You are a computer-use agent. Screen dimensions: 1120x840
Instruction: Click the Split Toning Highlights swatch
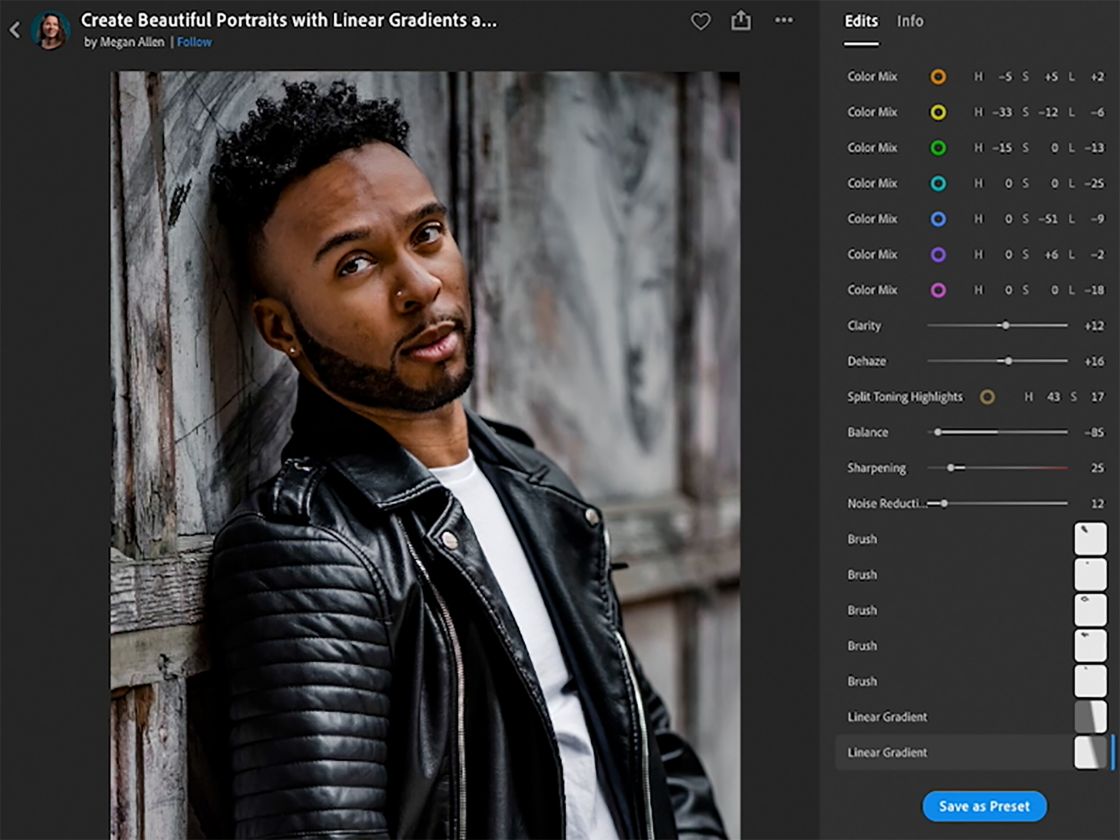pos(987,397)
